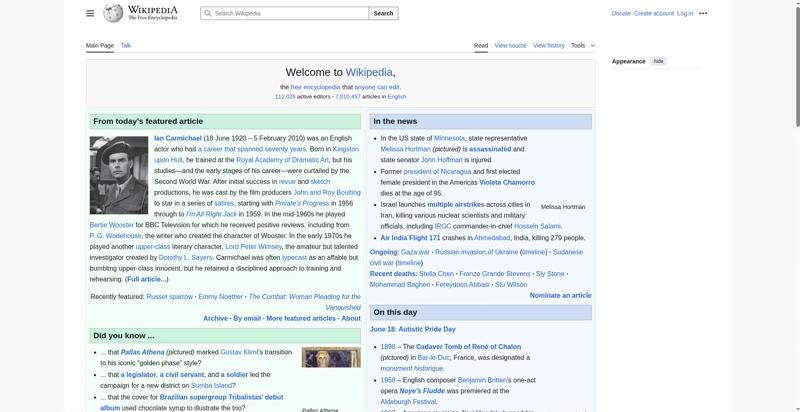Screen dimensions: 800x412
Task: Open the Ian Carmichael article link
Action: (178, 138)
